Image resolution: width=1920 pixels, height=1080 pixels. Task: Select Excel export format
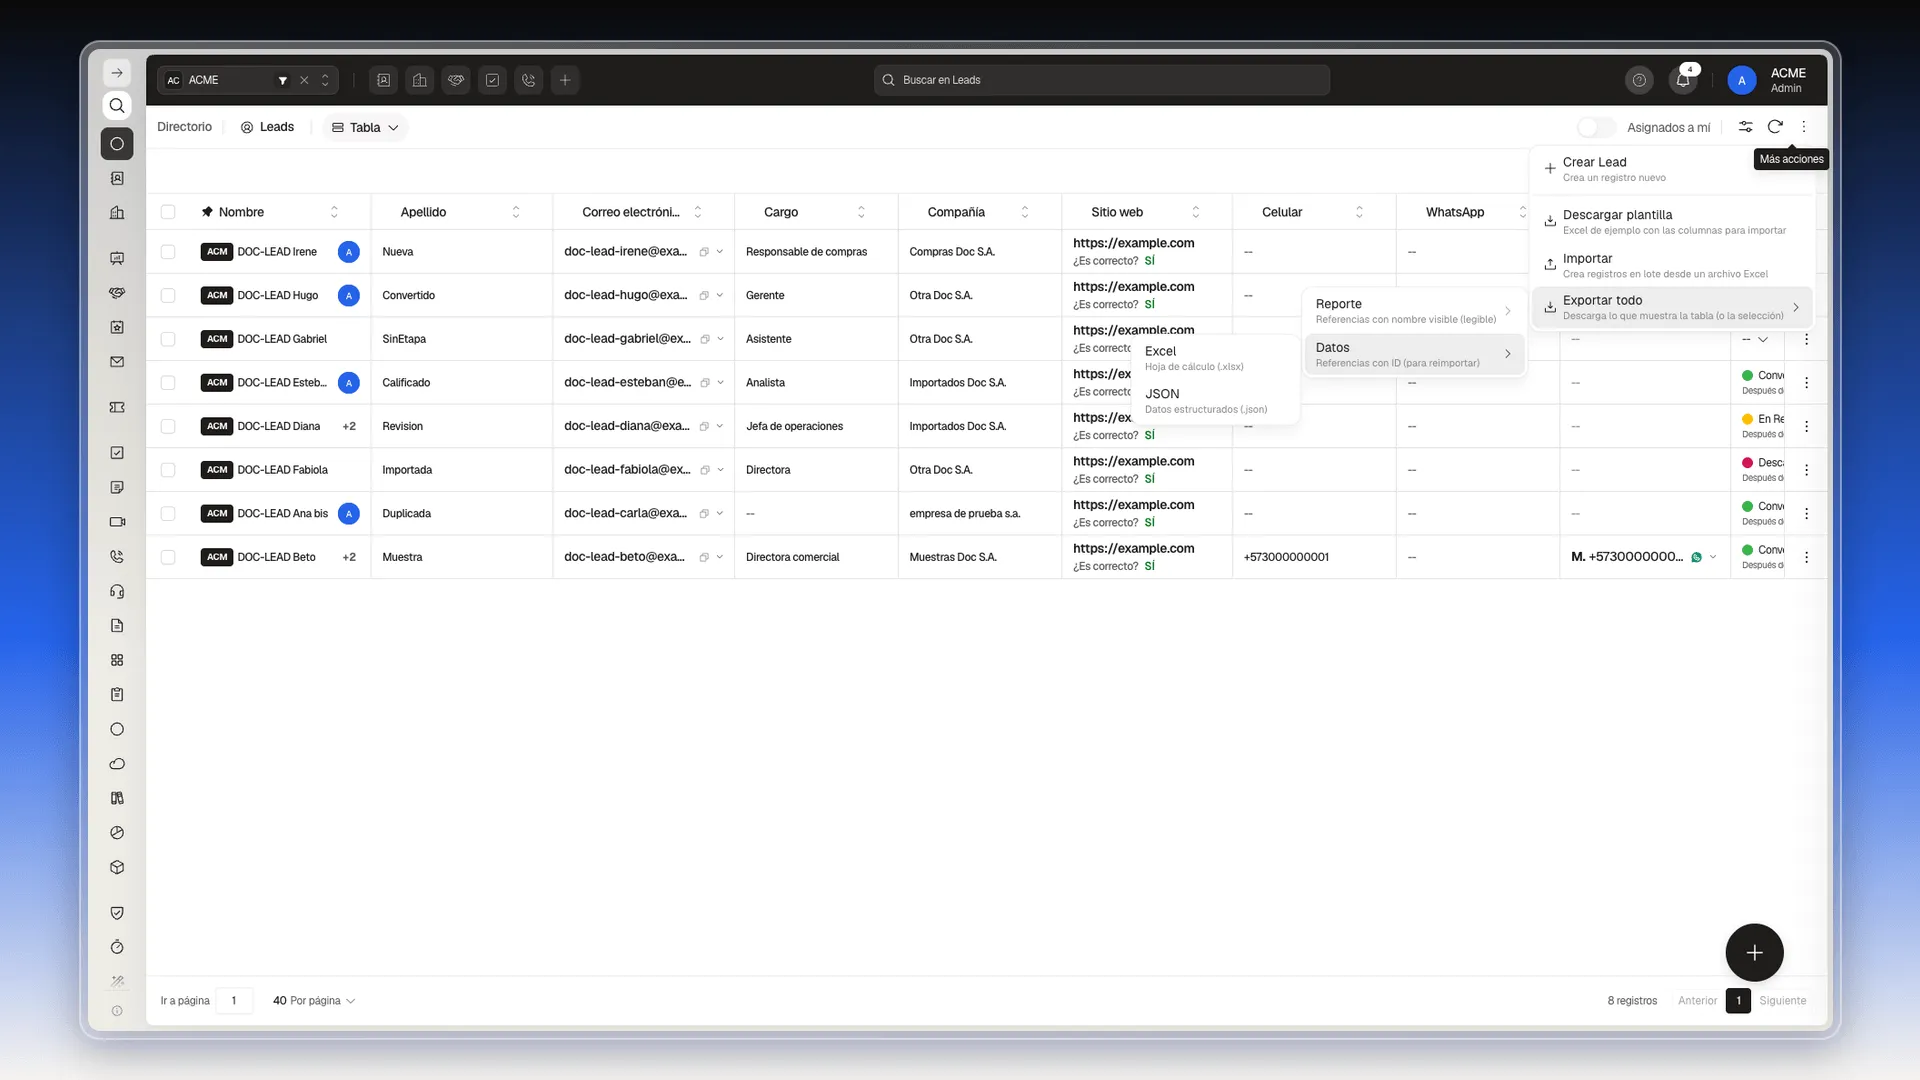coord(1215,358)
